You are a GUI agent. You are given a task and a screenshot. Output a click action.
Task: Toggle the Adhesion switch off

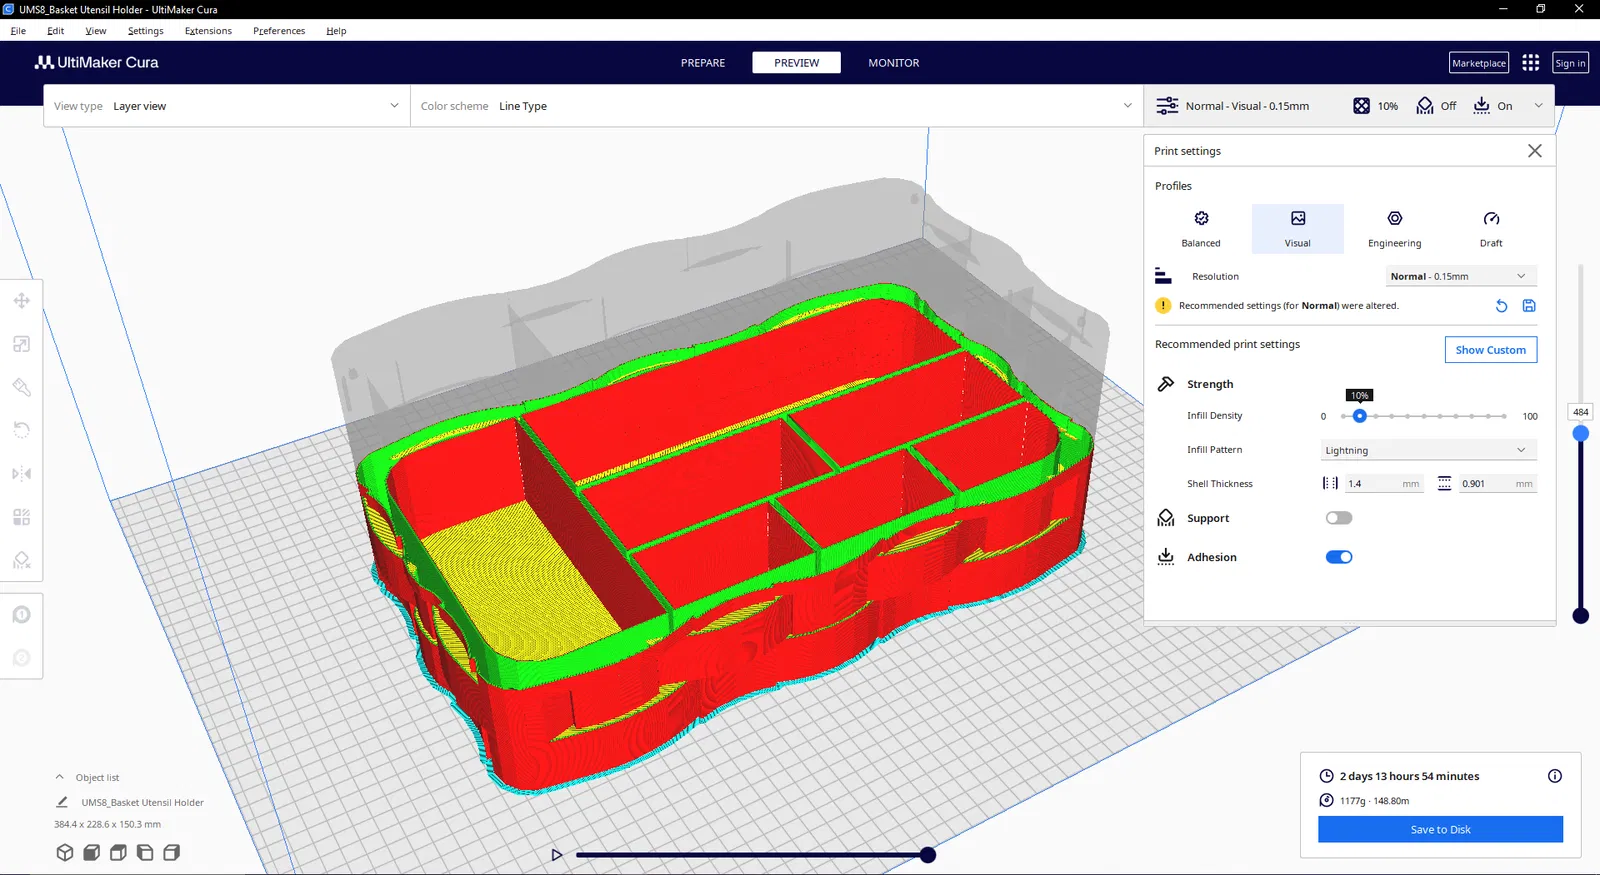tap(1339, 557)
